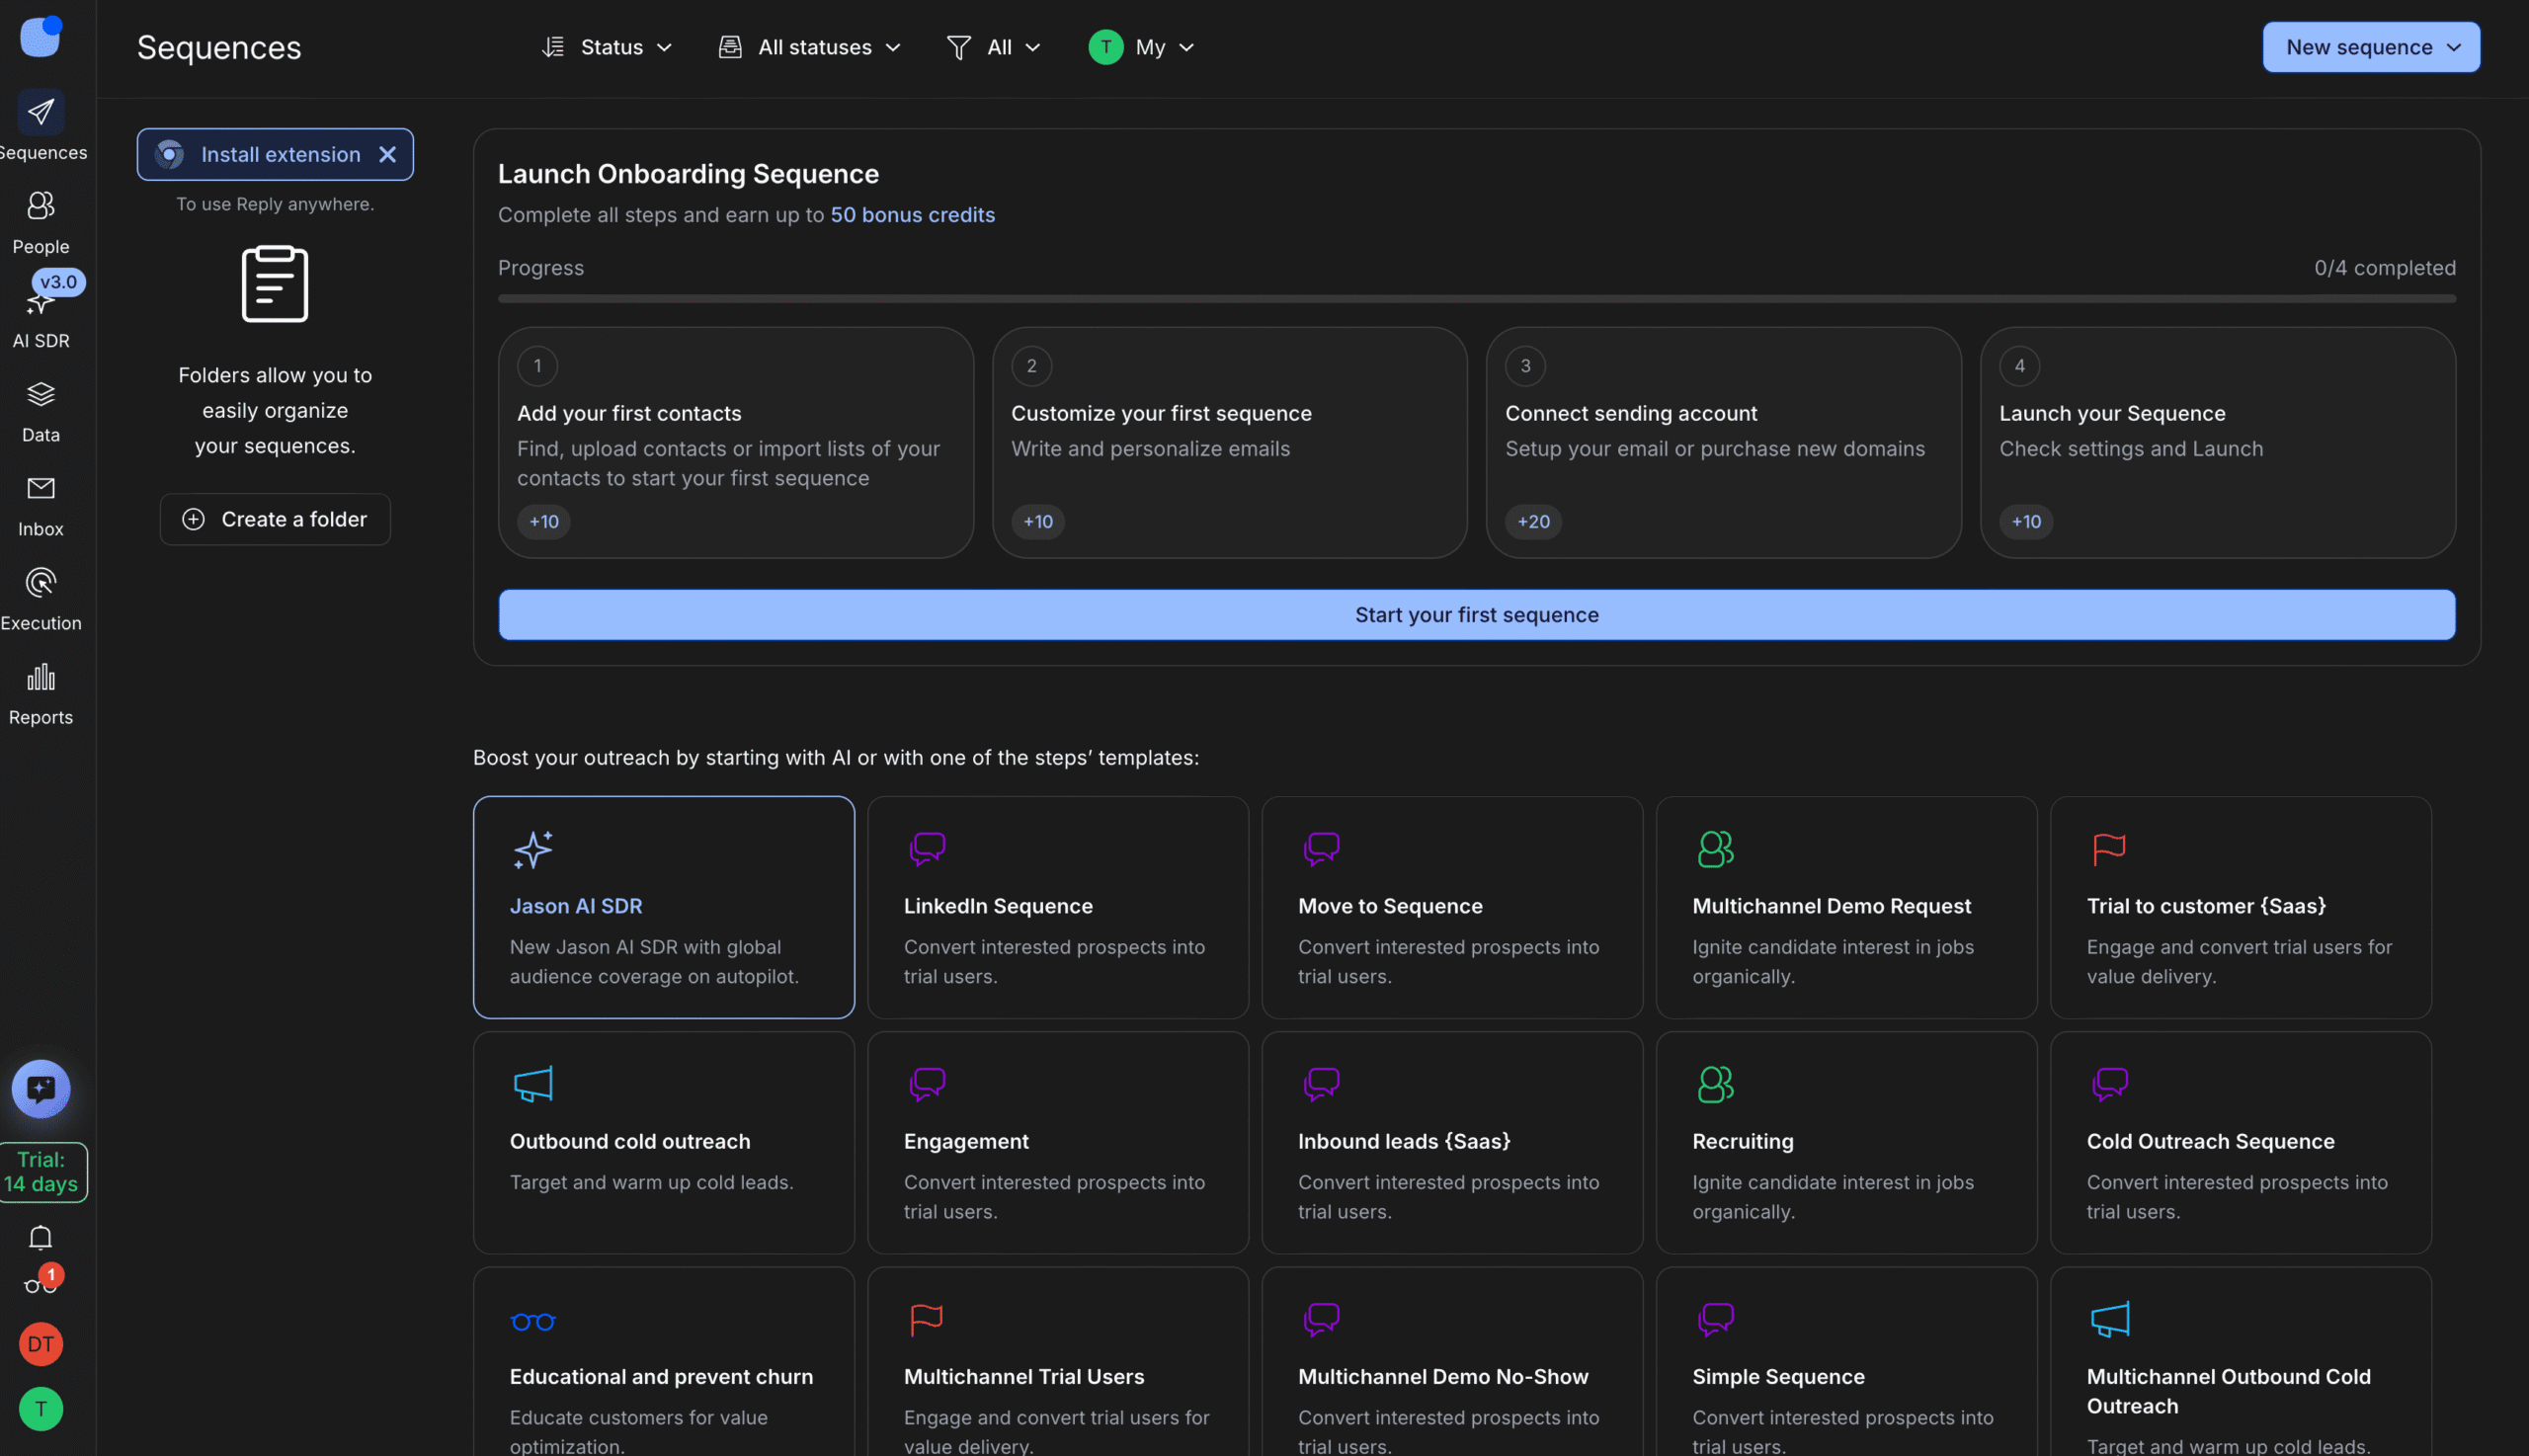Image resolution: width=2529 pixels, height=1456 pixels.
Task: Expand the New sequence dropdown button
Action: click(2371, 47)
